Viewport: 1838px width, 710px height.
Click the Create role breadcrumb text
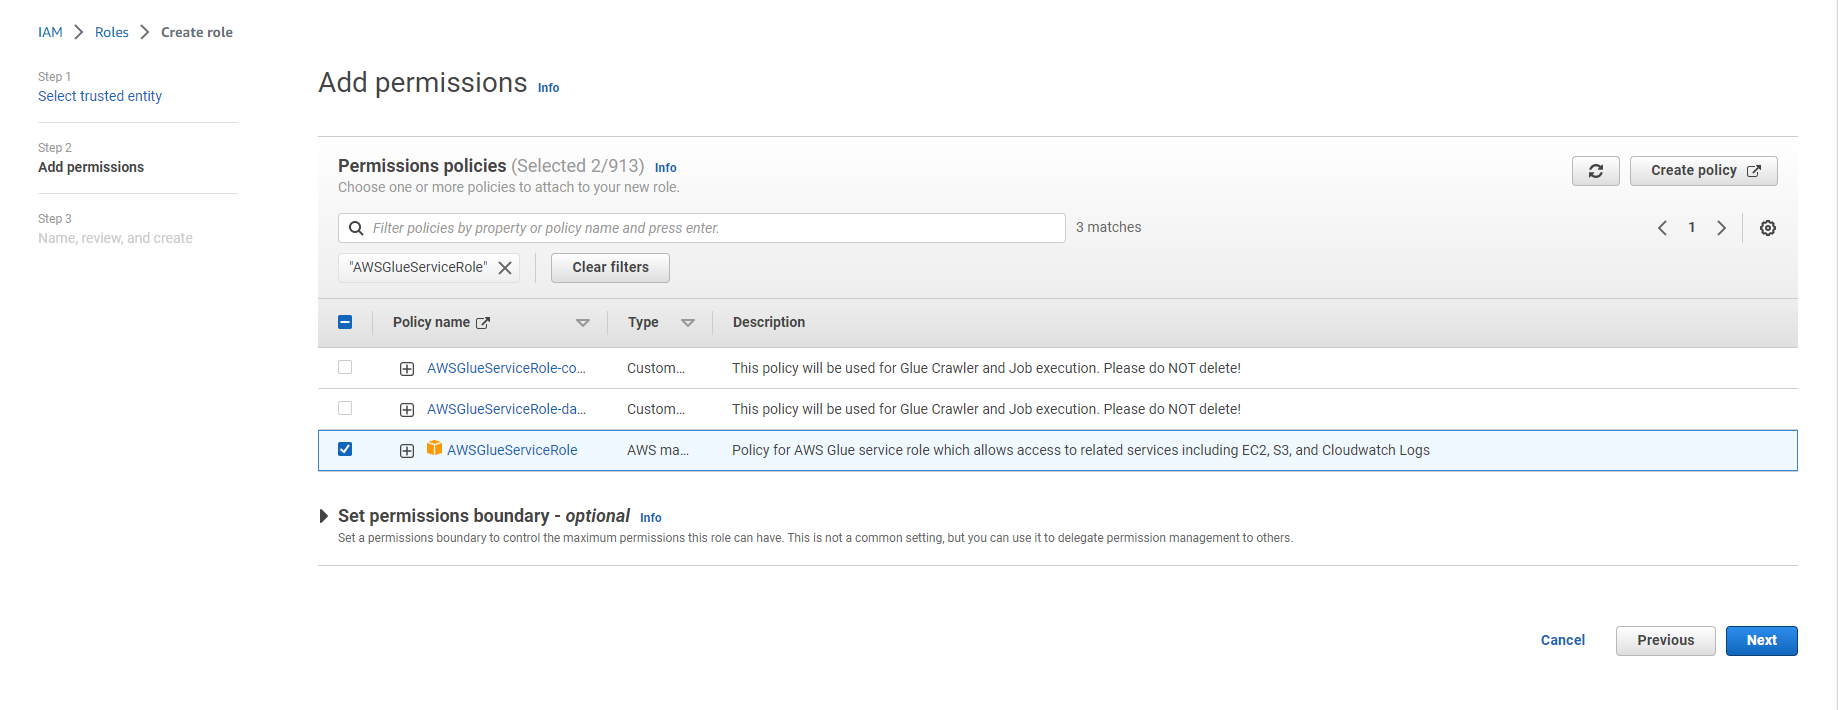click(x=196, y=32)
